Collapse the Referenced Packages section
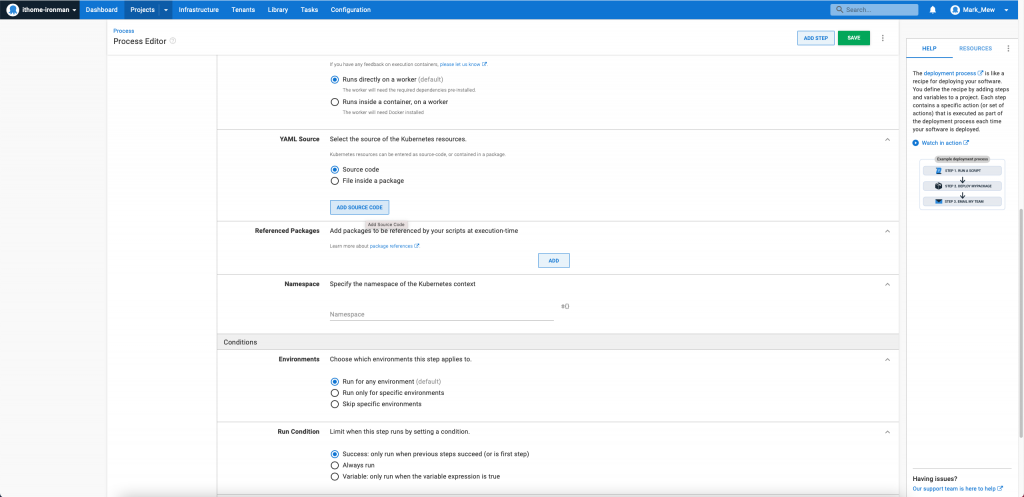The height and width of the screenshot is (497, 1024). tap(887, 231)
